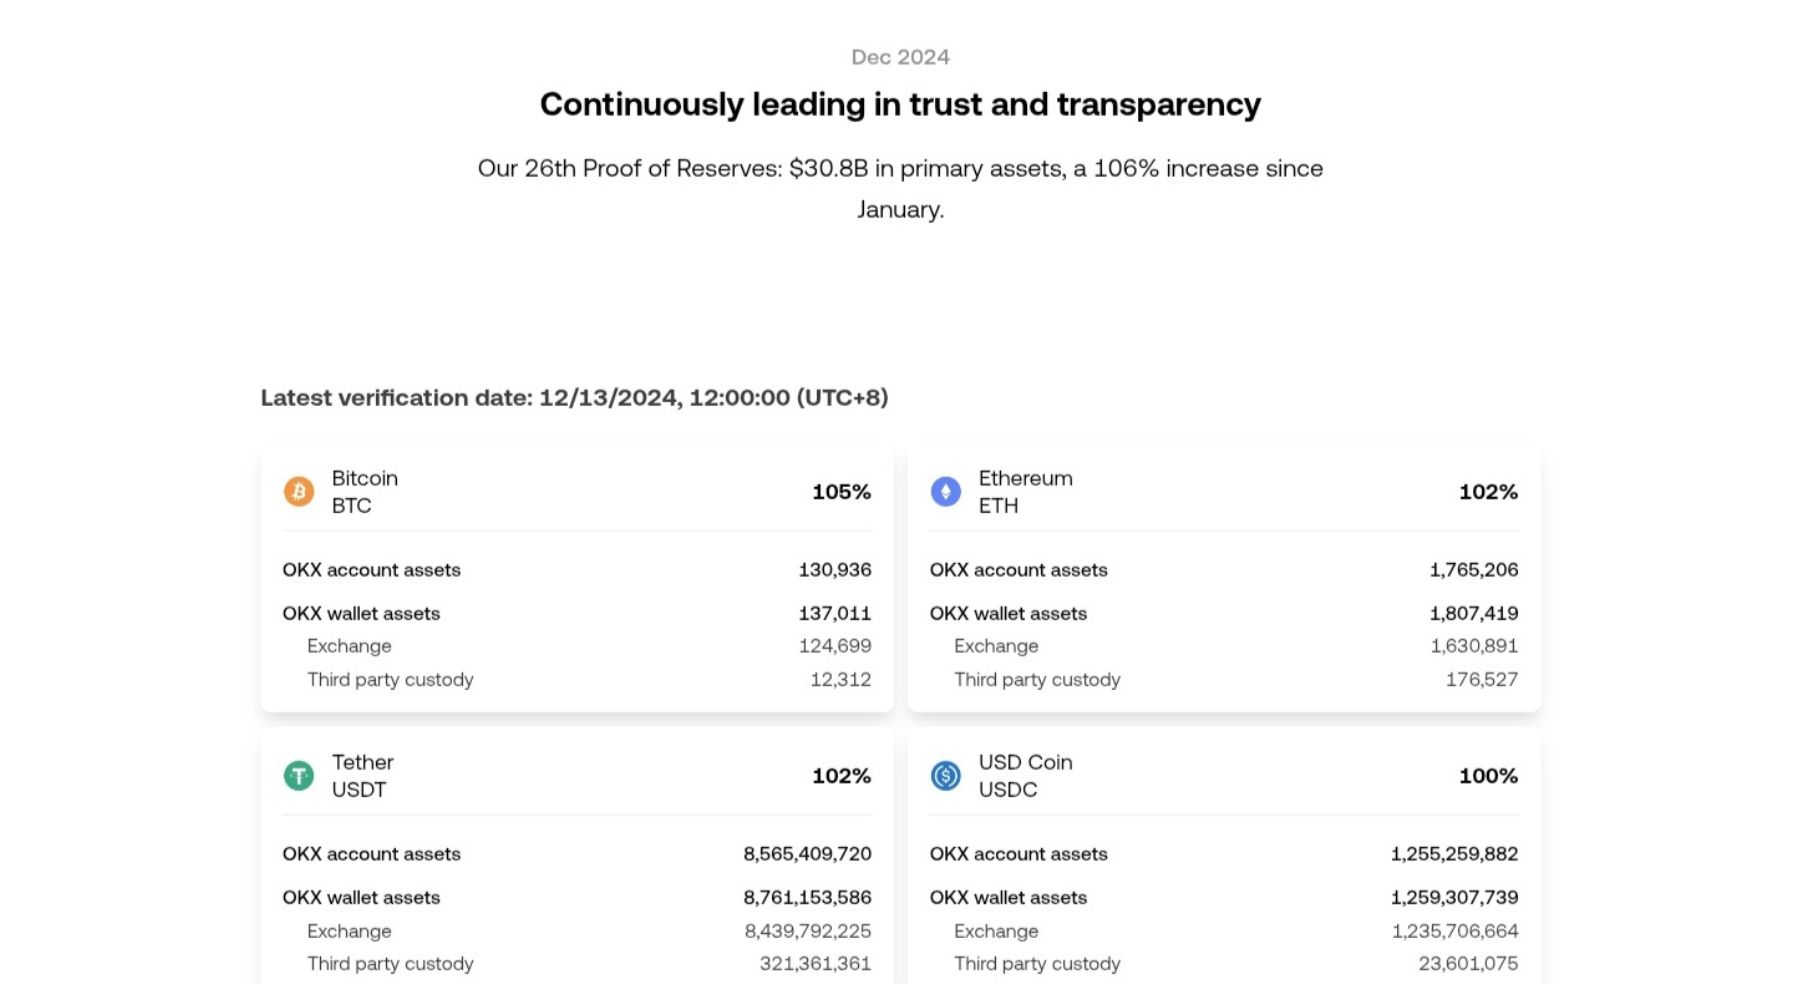Viewport: 1800px width, 1000px height.
Task: Click Ethereum's 102% reserve ratio
Action: point(1488,492)
